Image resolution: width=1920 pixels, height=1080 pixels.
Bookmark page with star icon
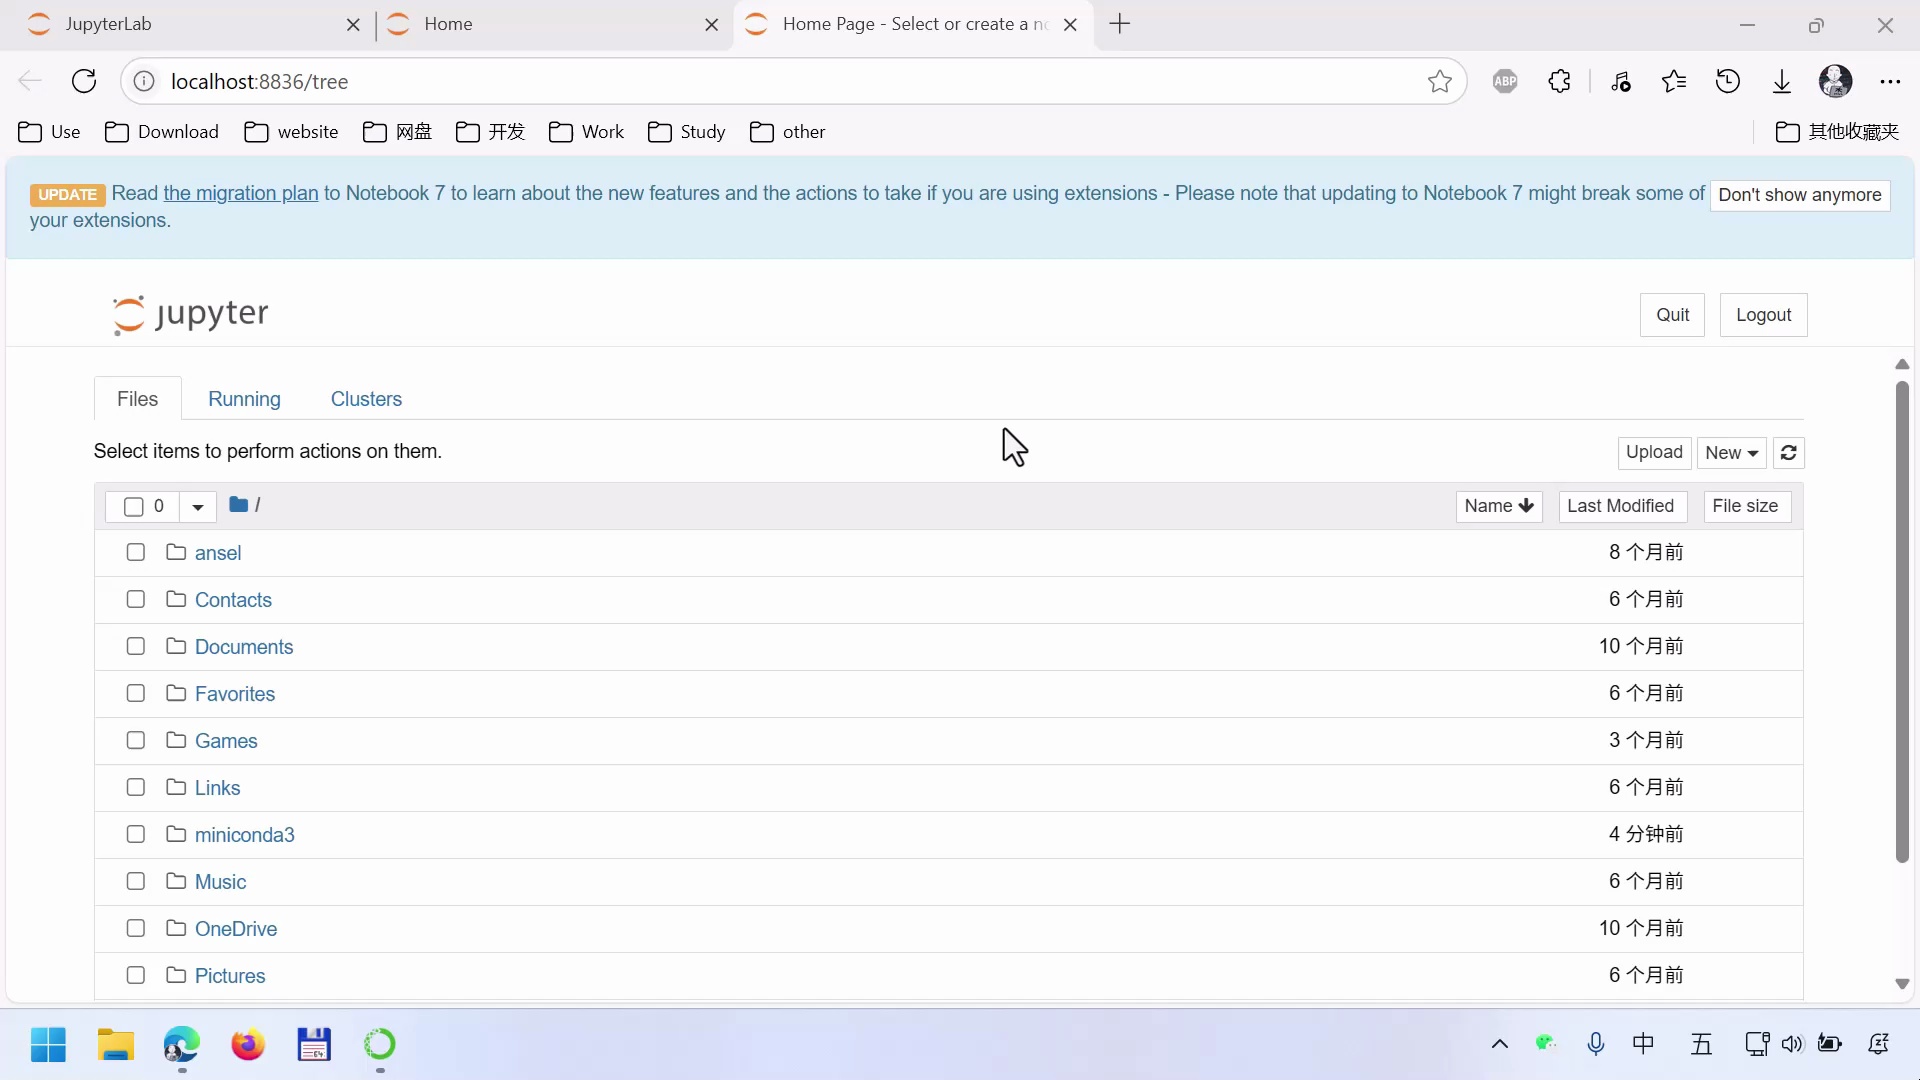[1439, 82]
